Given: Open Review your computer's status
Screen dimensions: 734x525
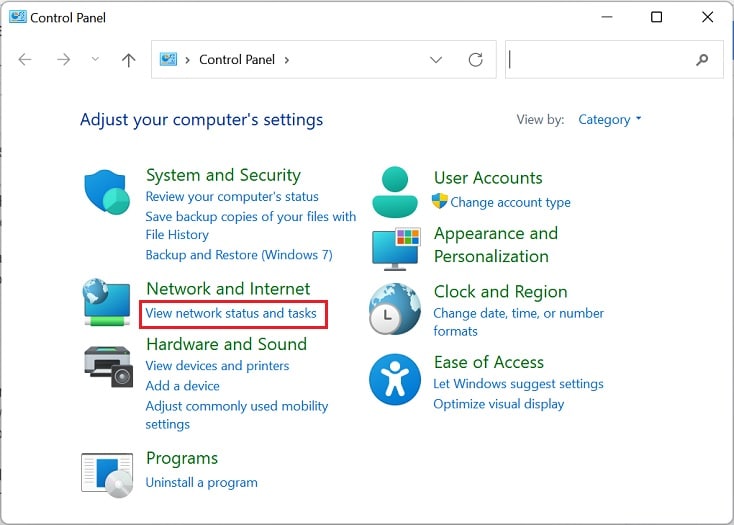Looking at the screenshot, I should (232, 197).
